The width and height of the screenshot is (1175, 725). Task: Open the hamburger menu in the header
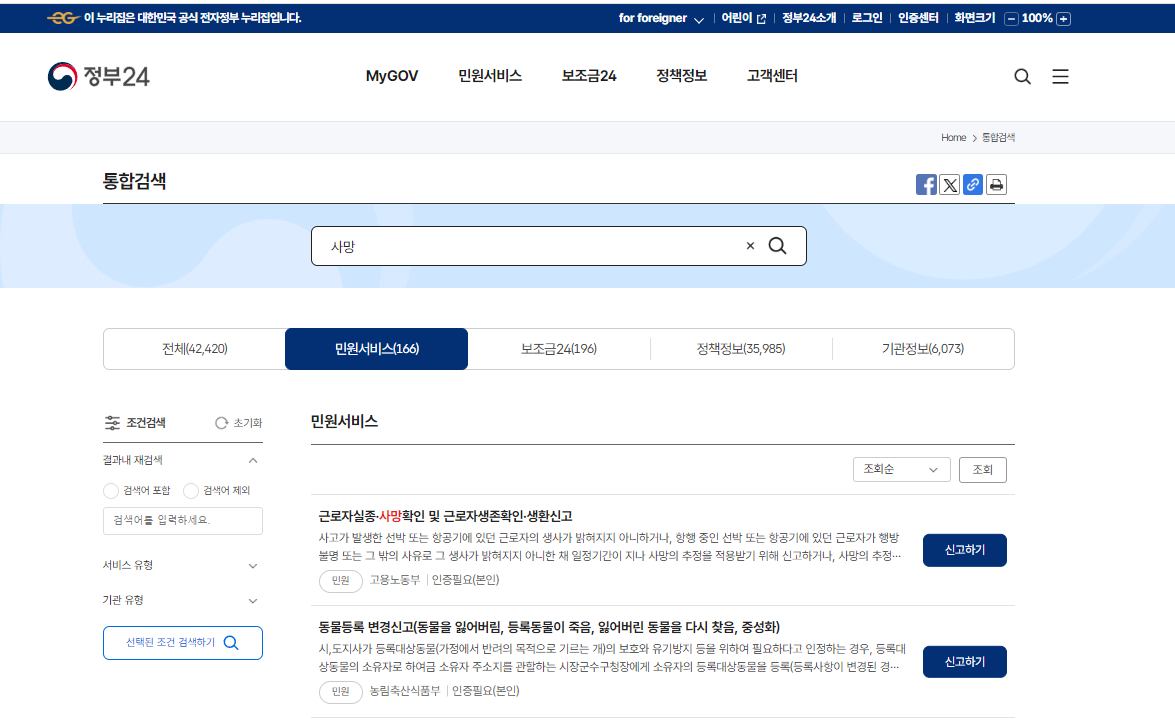tap(1060, 76)
